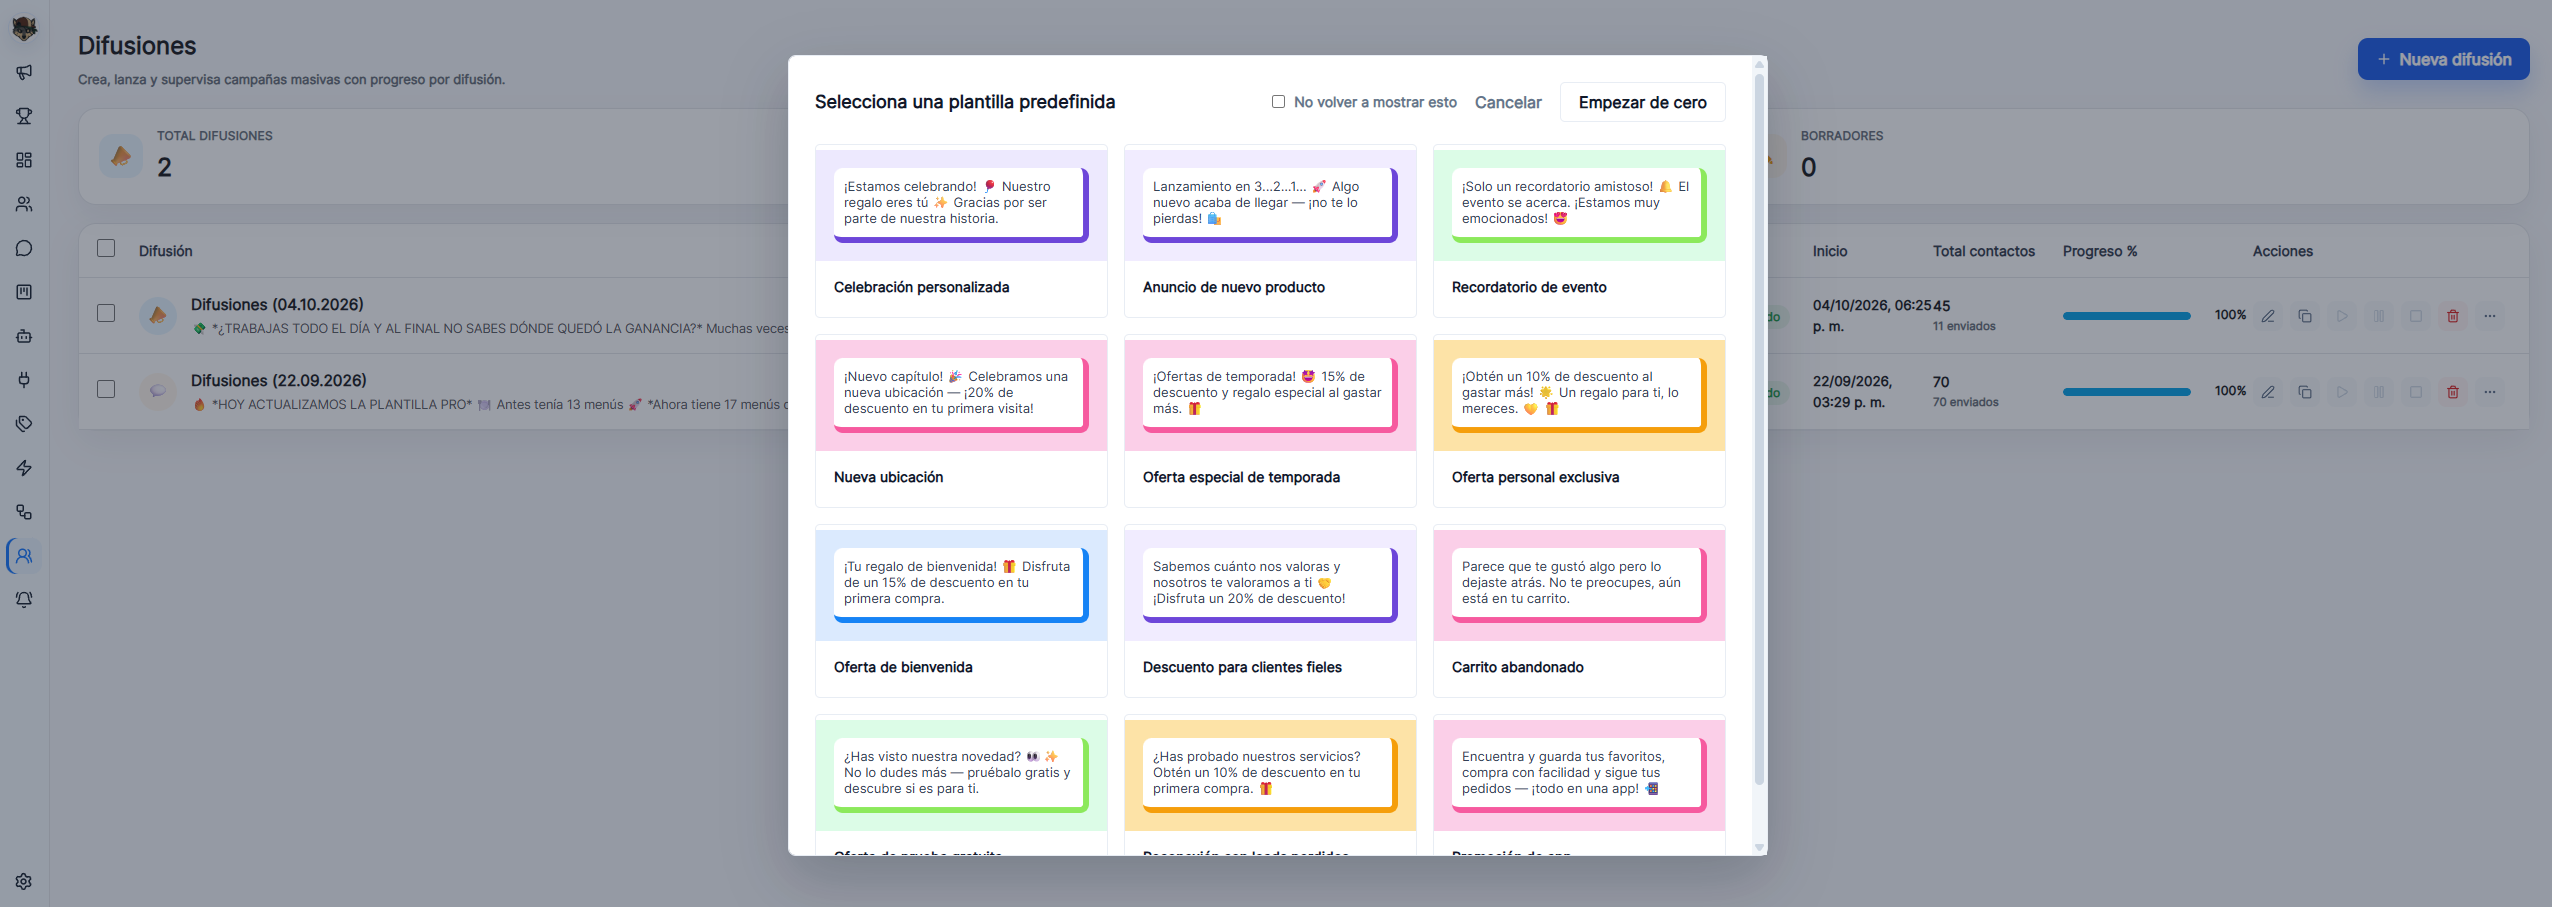Click the Cancelar link in template dialog
This screenshot has width=2552, height=907.
(1508, 102)
